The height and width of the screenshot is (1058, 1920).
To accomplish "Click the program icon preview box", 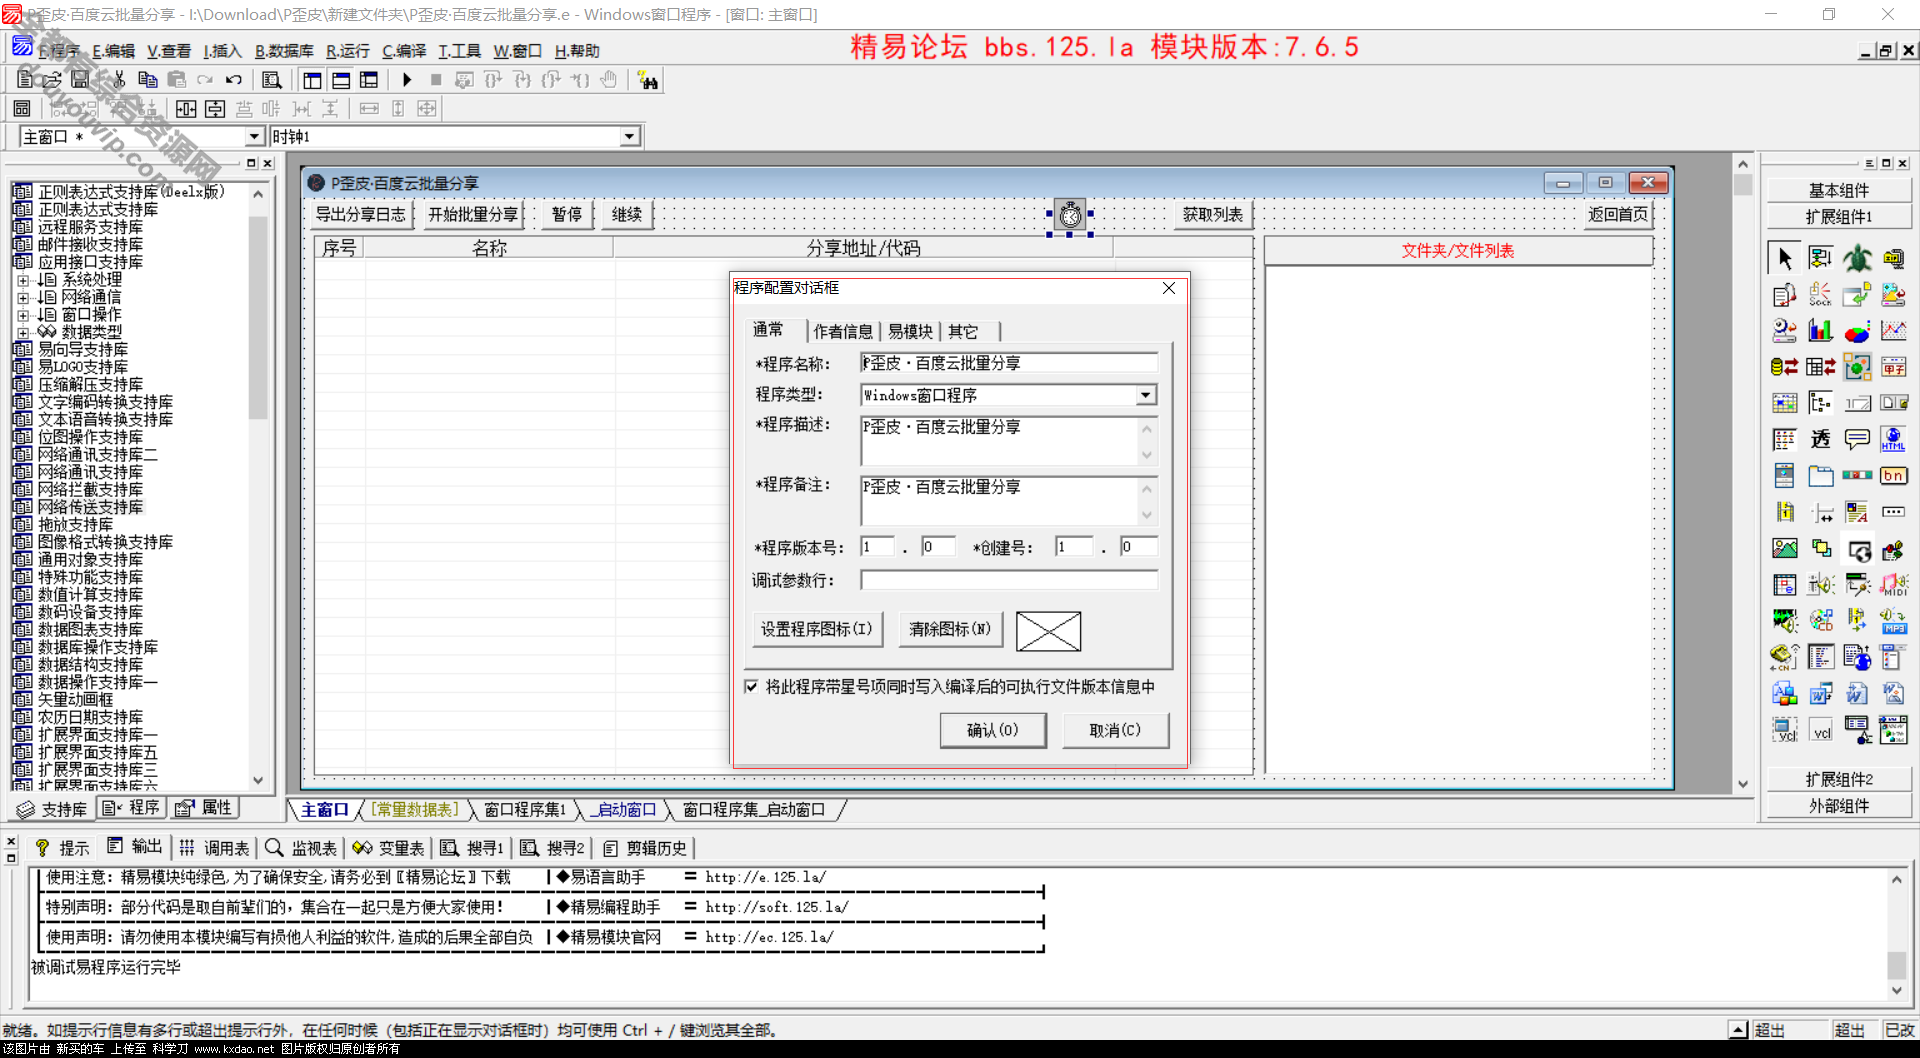I will pos(1048,632).
